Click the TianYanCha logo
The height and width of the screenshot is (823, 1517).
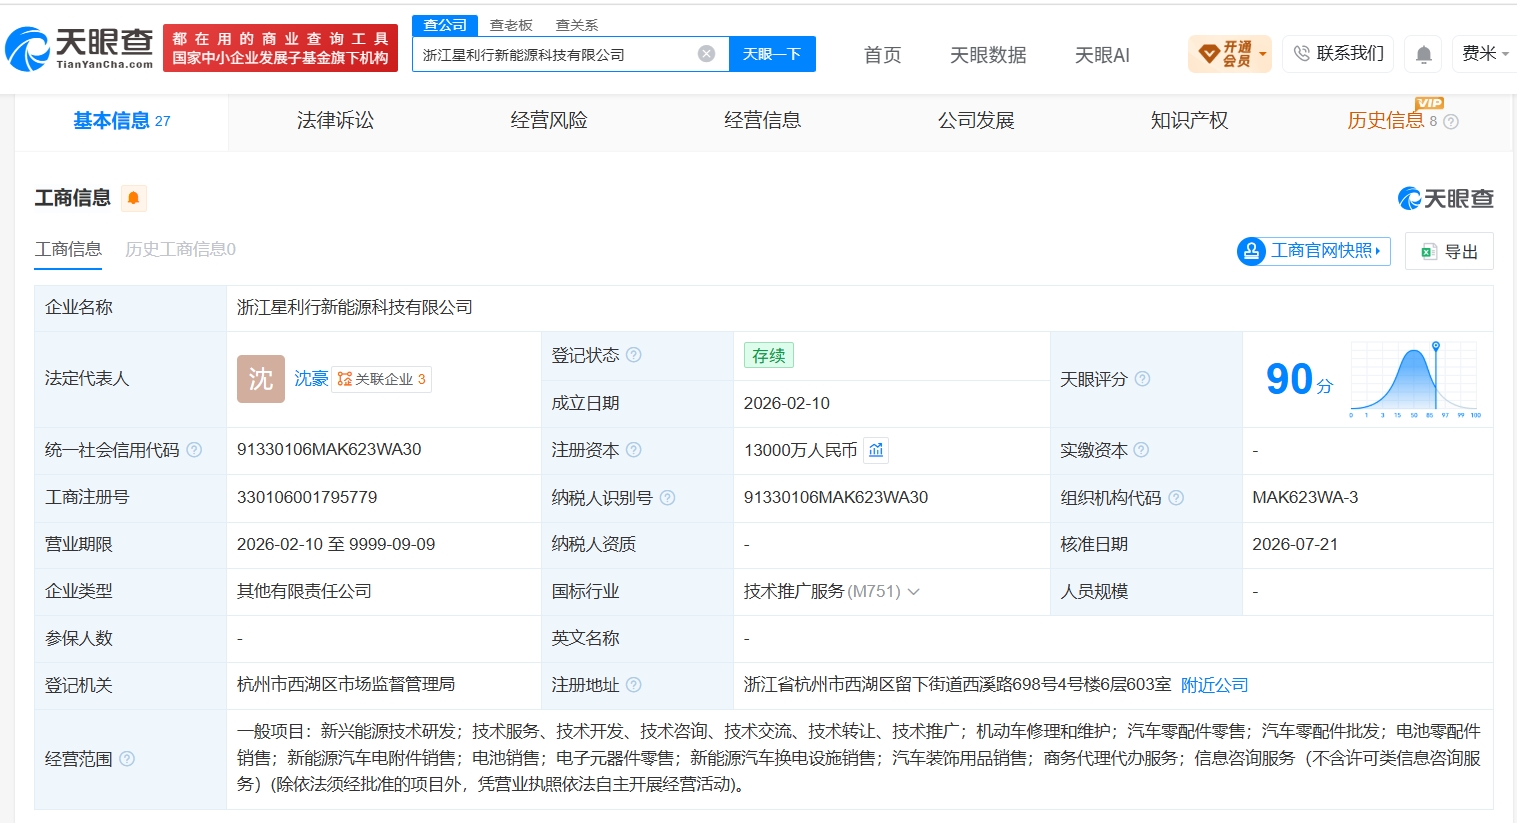pos(80,48)
